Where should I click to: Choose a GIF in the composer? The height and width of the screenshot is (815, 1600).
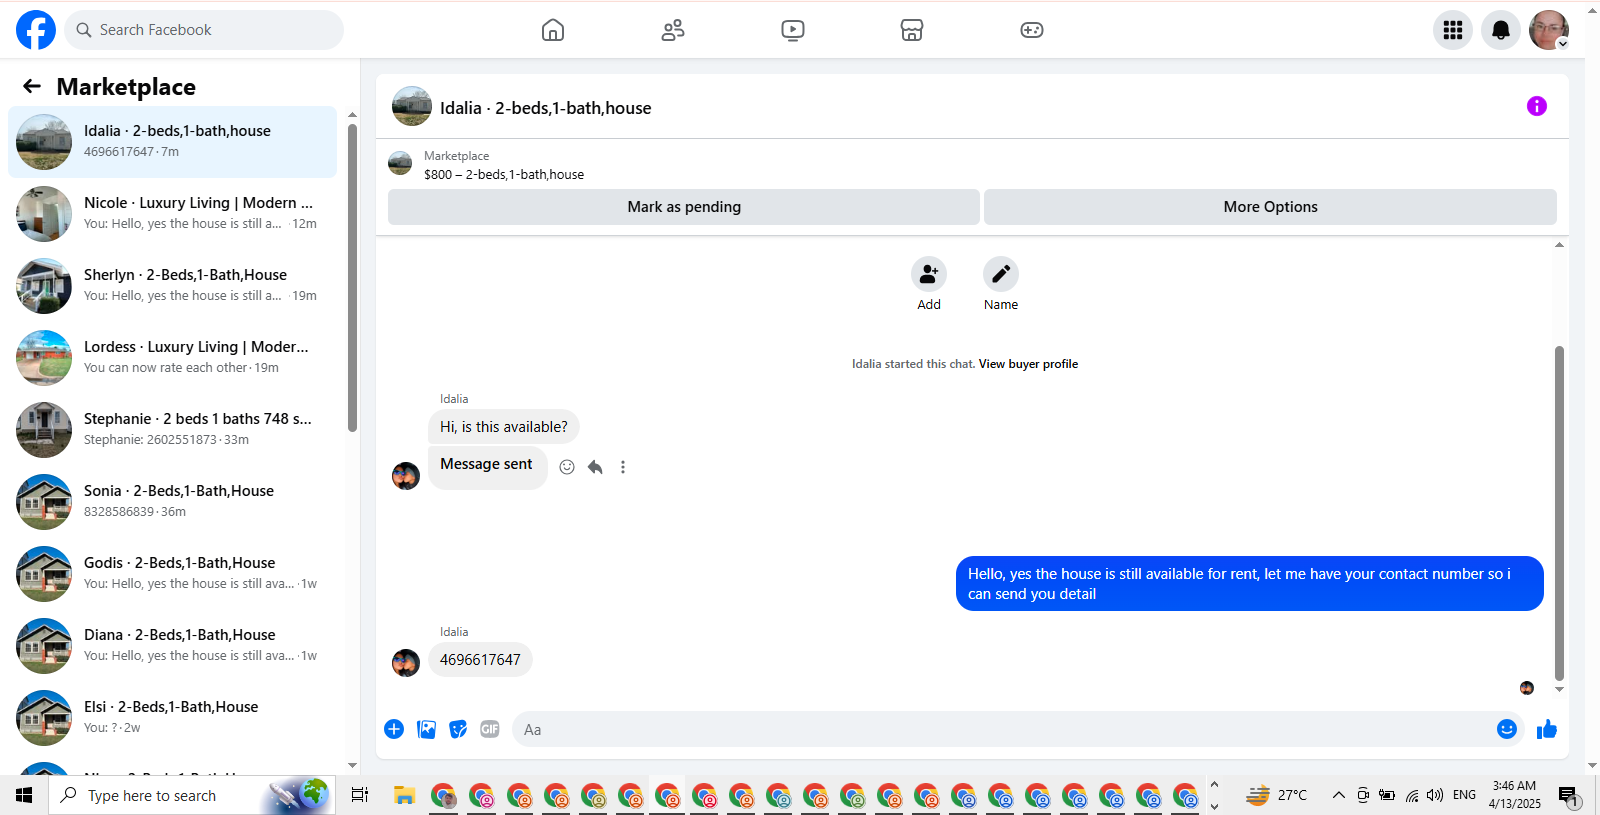coord(490,729)
